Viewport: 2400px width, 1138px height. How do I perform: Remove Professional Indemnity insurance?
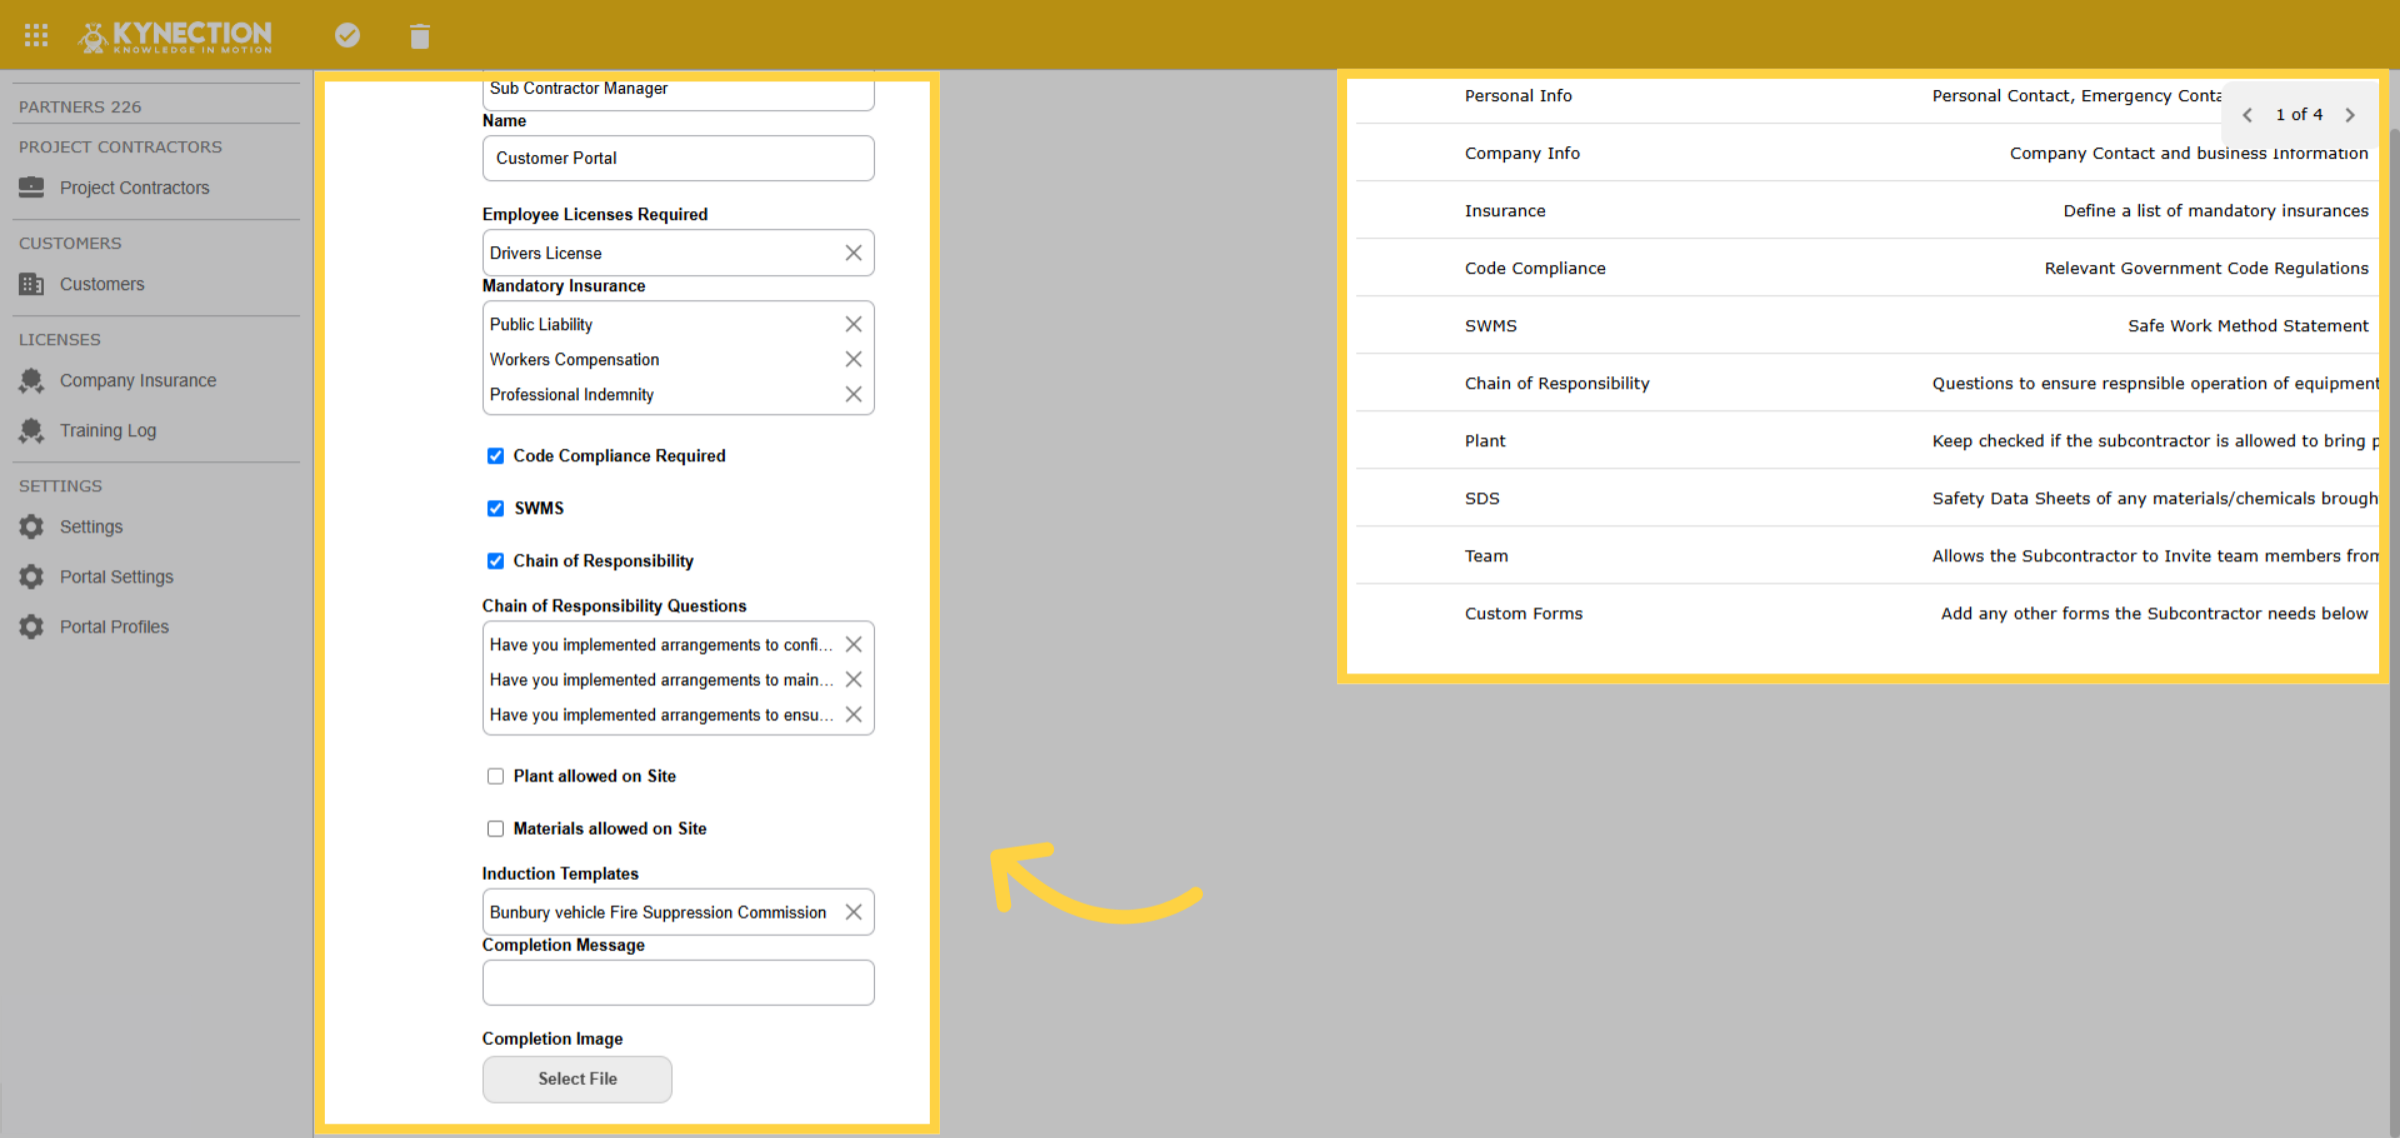pos(853,394)
